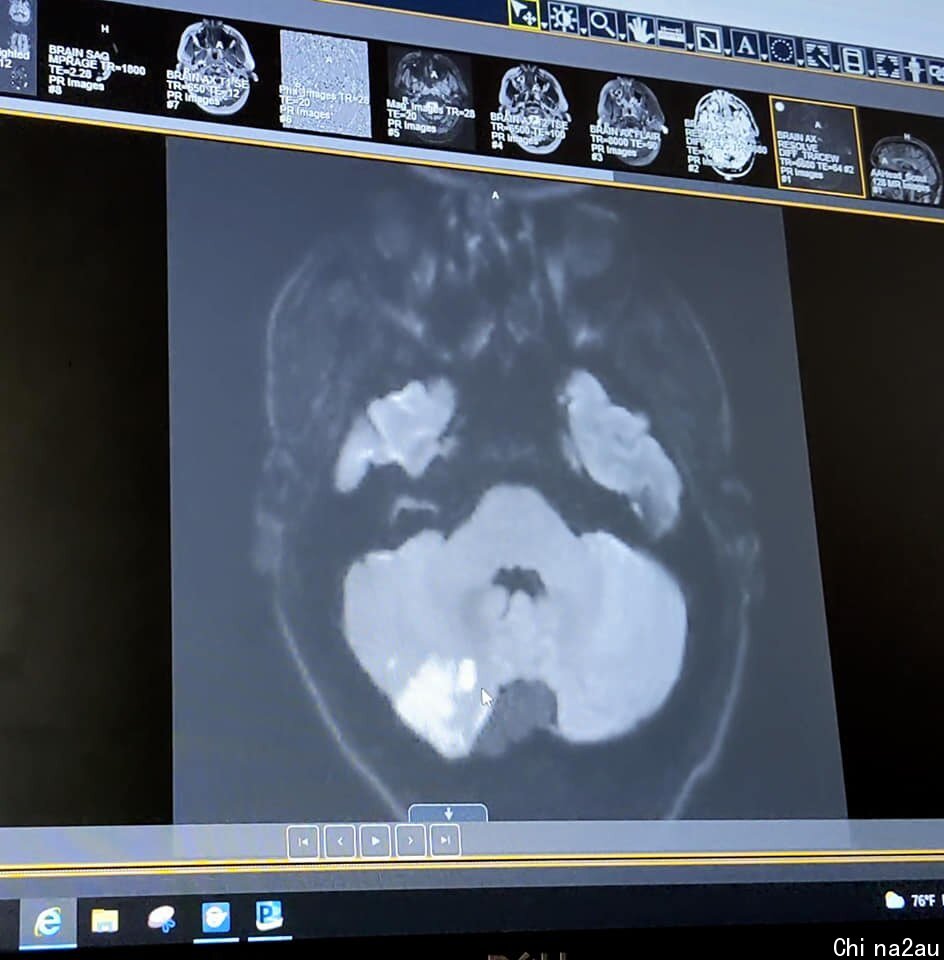Click the patient figure orientation icon
The height and width of the screenshot is (960, 944).
[914, 70]
